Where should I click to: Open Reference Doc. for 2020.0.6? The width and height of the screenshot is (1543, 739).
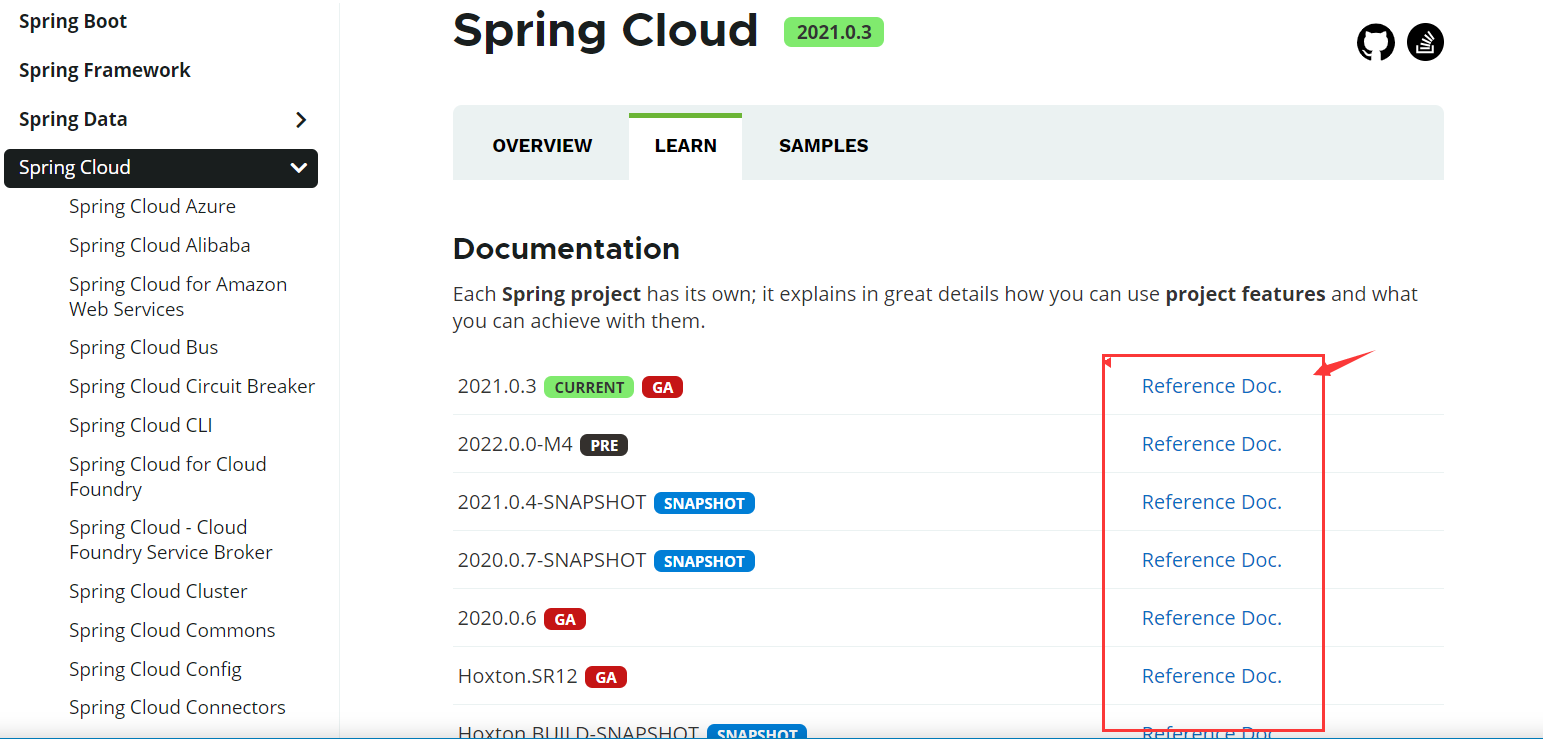[x=1211, y=618]
